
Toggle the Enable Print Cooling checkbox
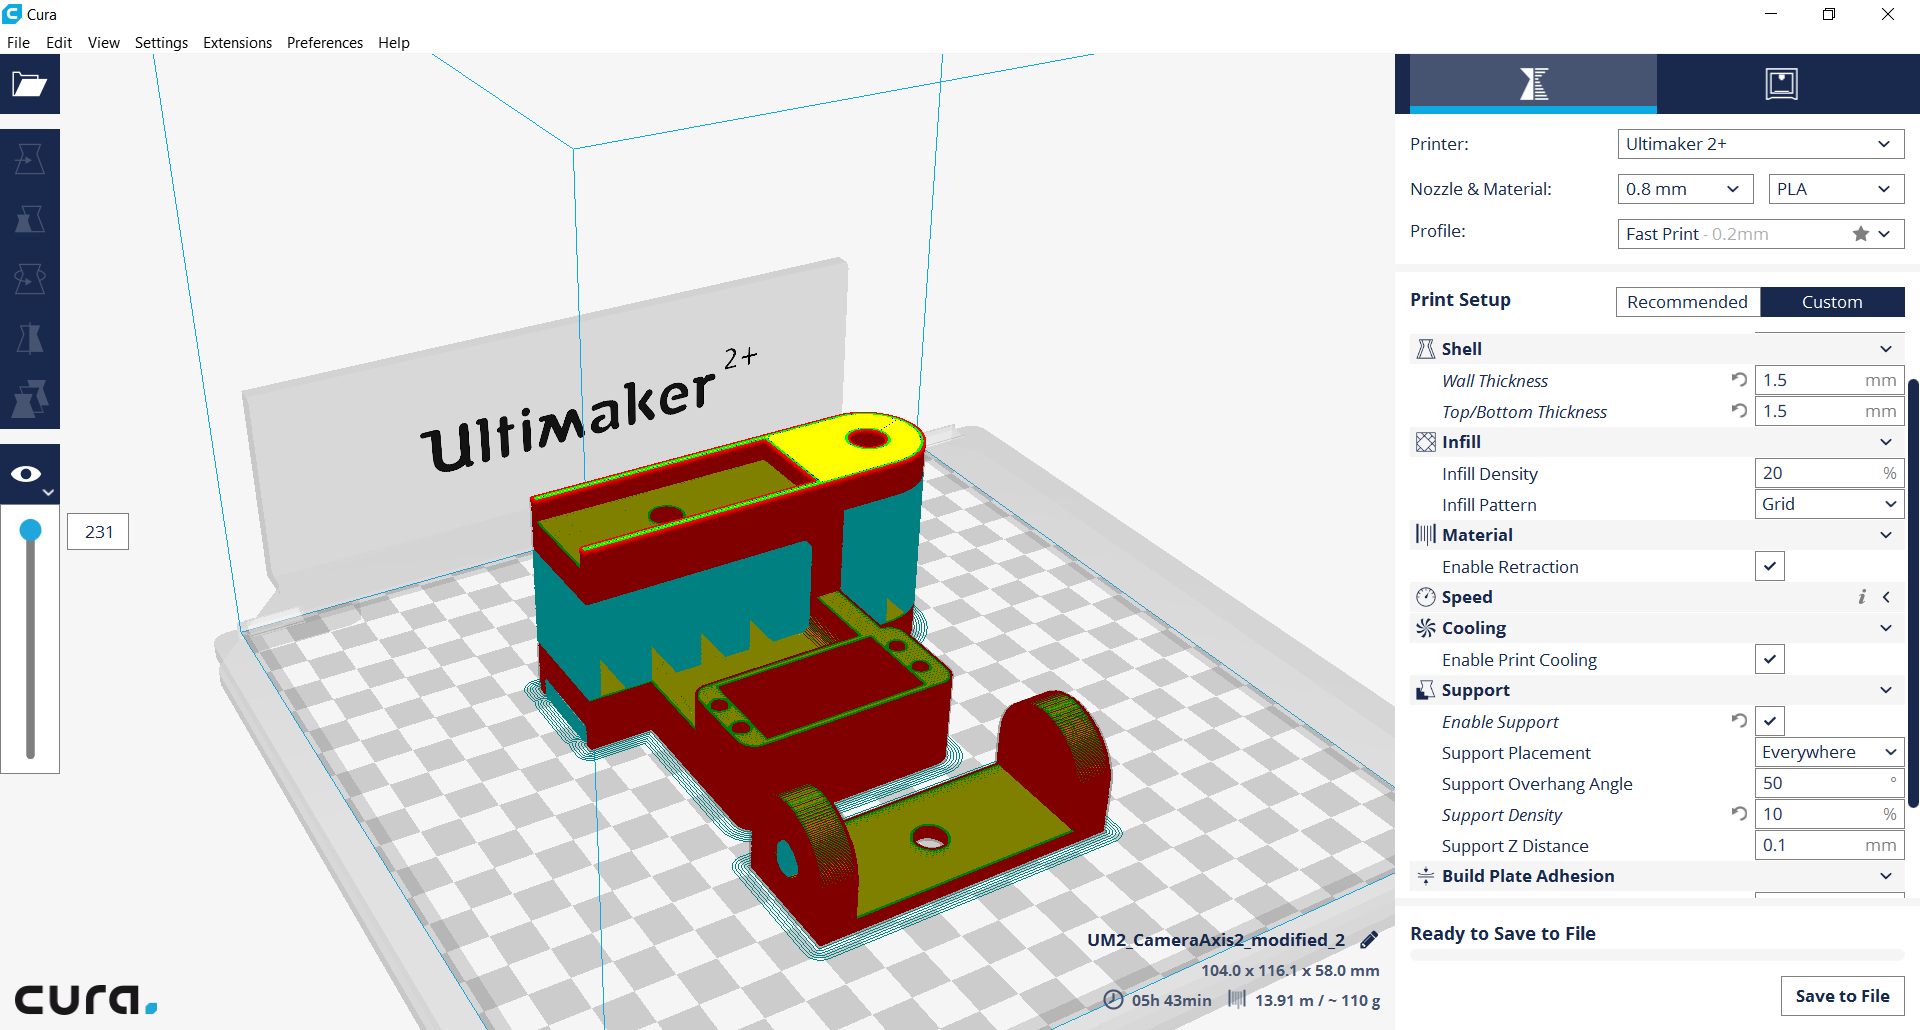1770,659
